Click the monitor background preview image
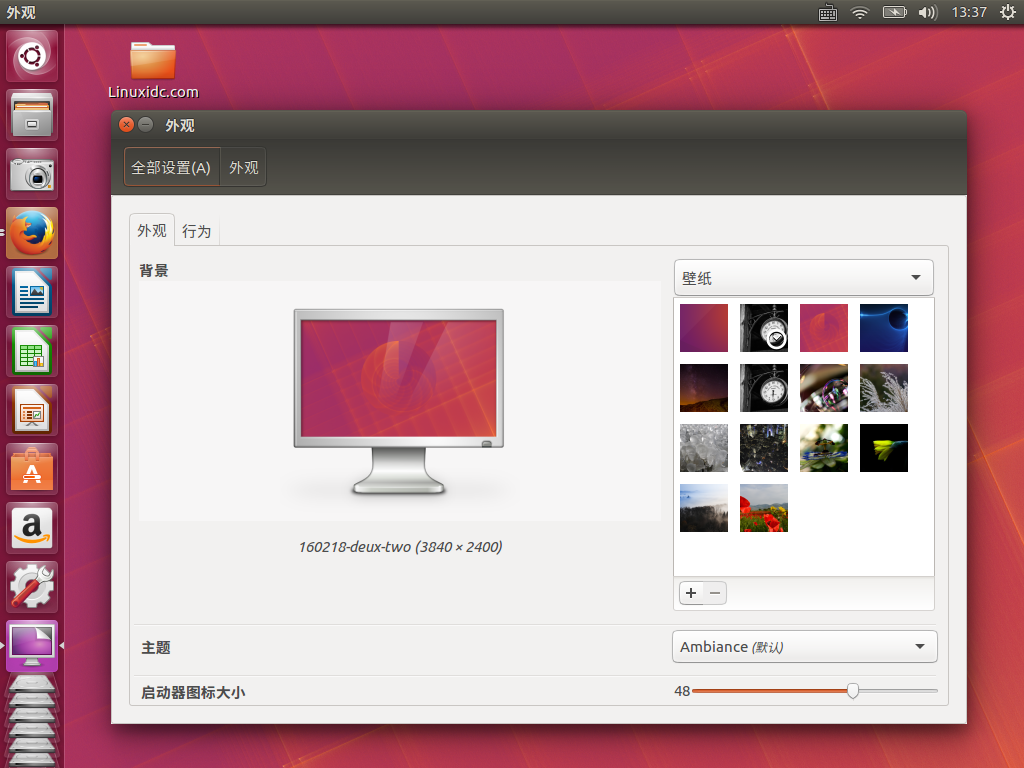Screen dimensions: 1024x768 (398, 401)
